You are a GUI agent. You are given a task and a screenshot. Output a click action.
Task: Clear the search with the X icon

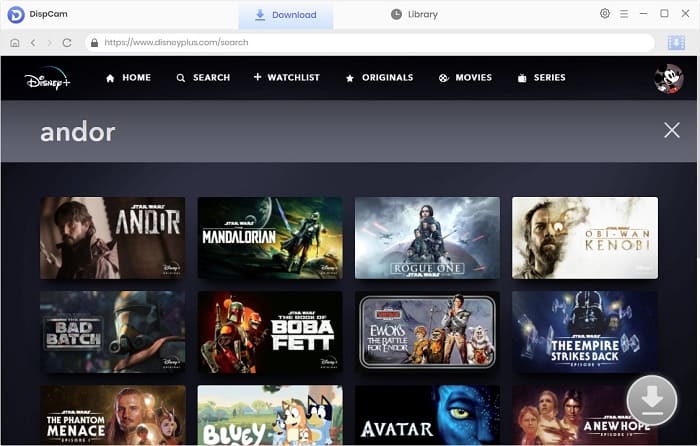(671, 130)
